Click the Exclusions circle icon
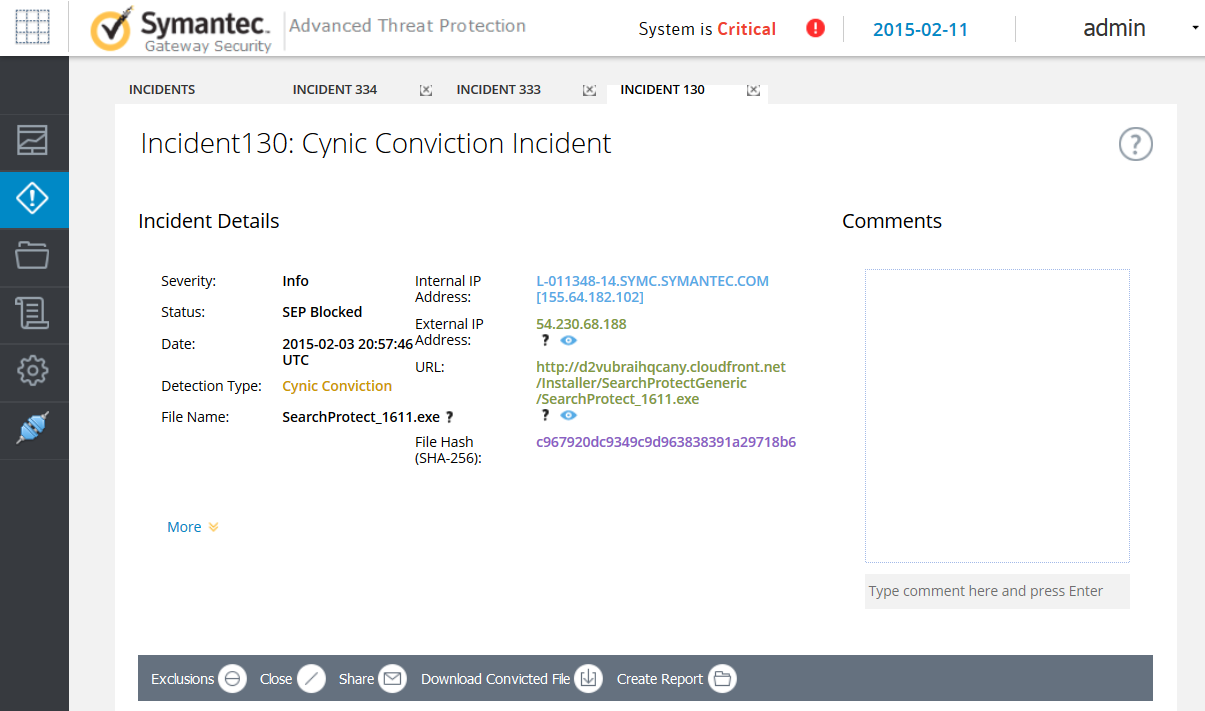This screenshot has width=1205, height=711. click(x=232, y=679)
